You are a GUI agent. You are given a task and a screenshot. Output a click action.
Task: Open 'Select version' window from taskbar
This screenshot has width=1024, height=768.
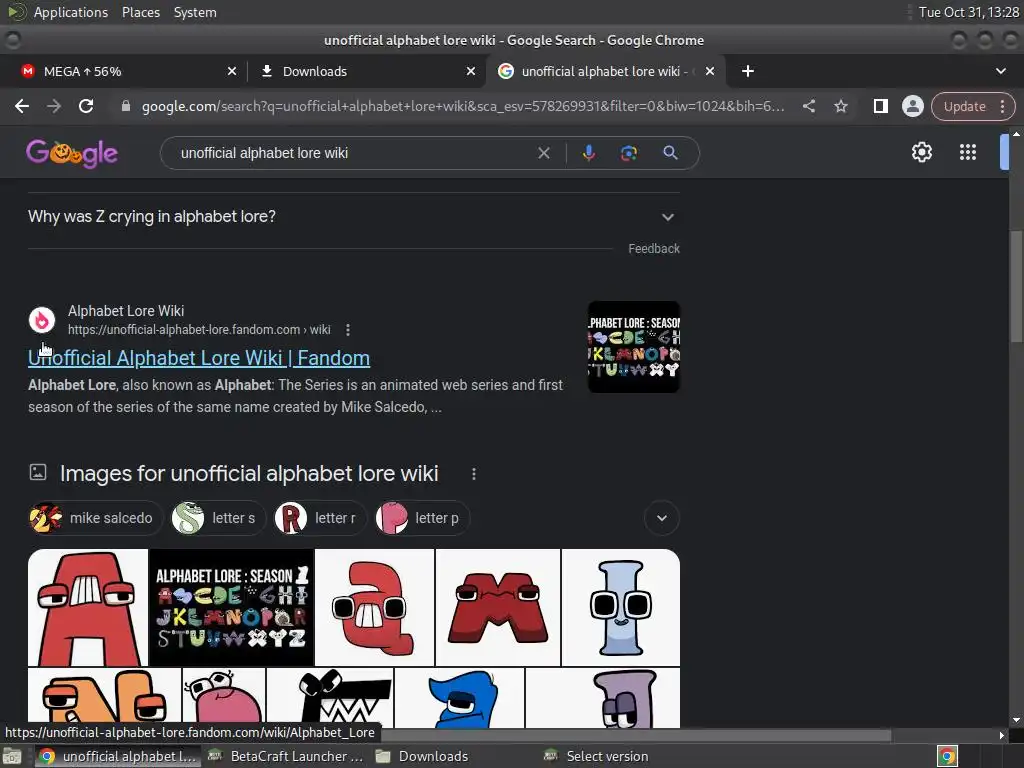(x=597, y=756)
